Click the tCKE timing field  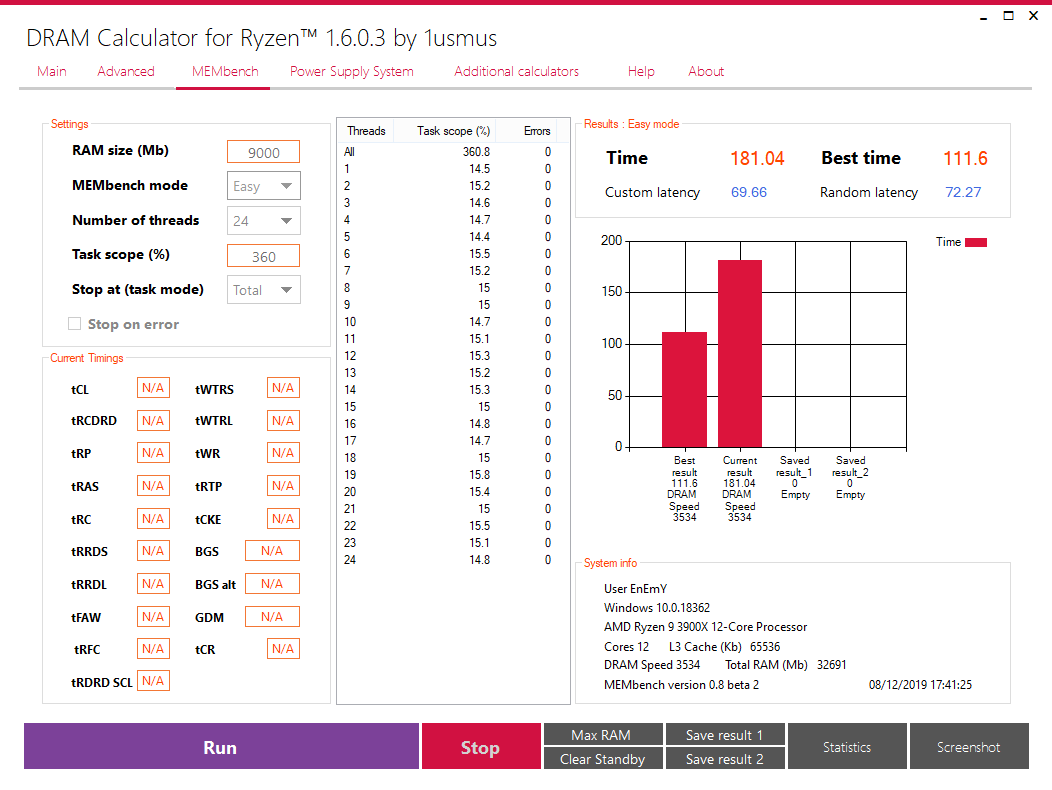pyautogui.click(x=283, y=519)
